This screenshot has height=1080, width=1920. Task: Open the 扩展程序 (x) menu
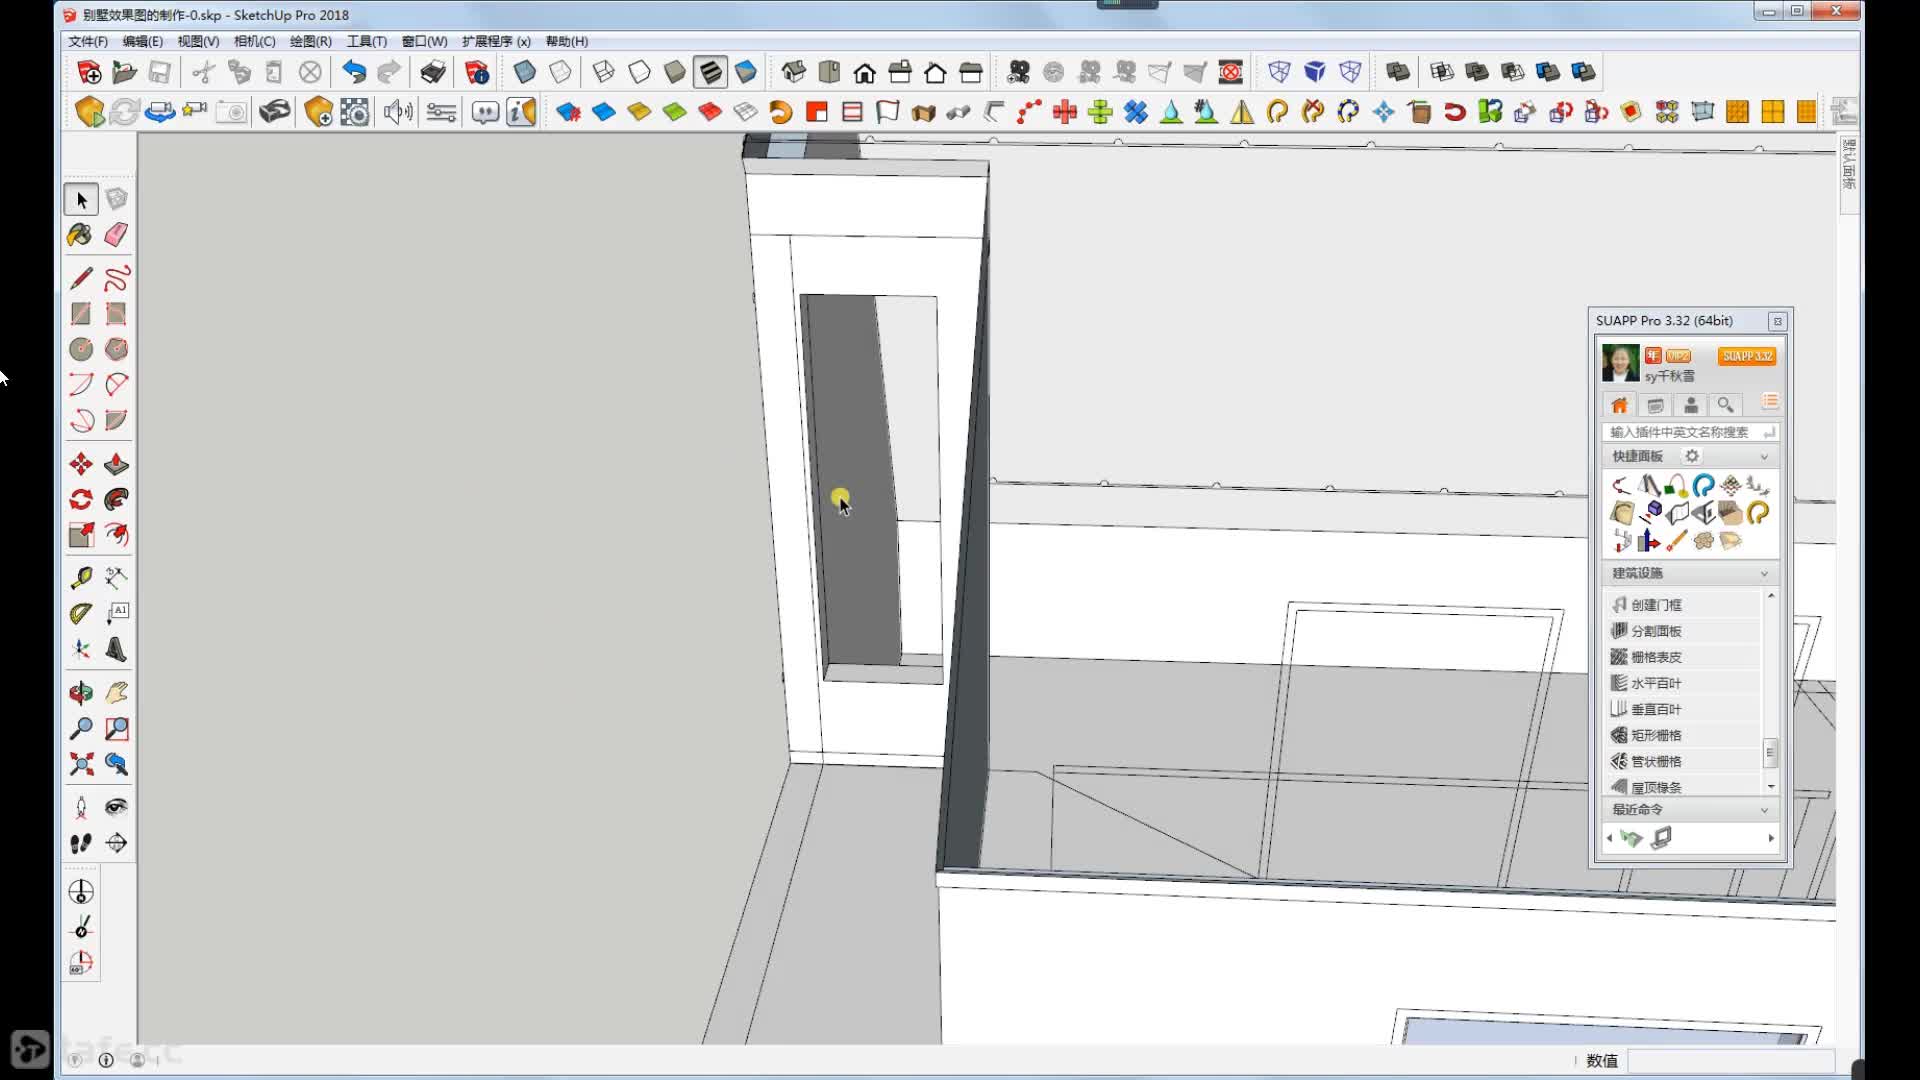[x=496, y=41]
